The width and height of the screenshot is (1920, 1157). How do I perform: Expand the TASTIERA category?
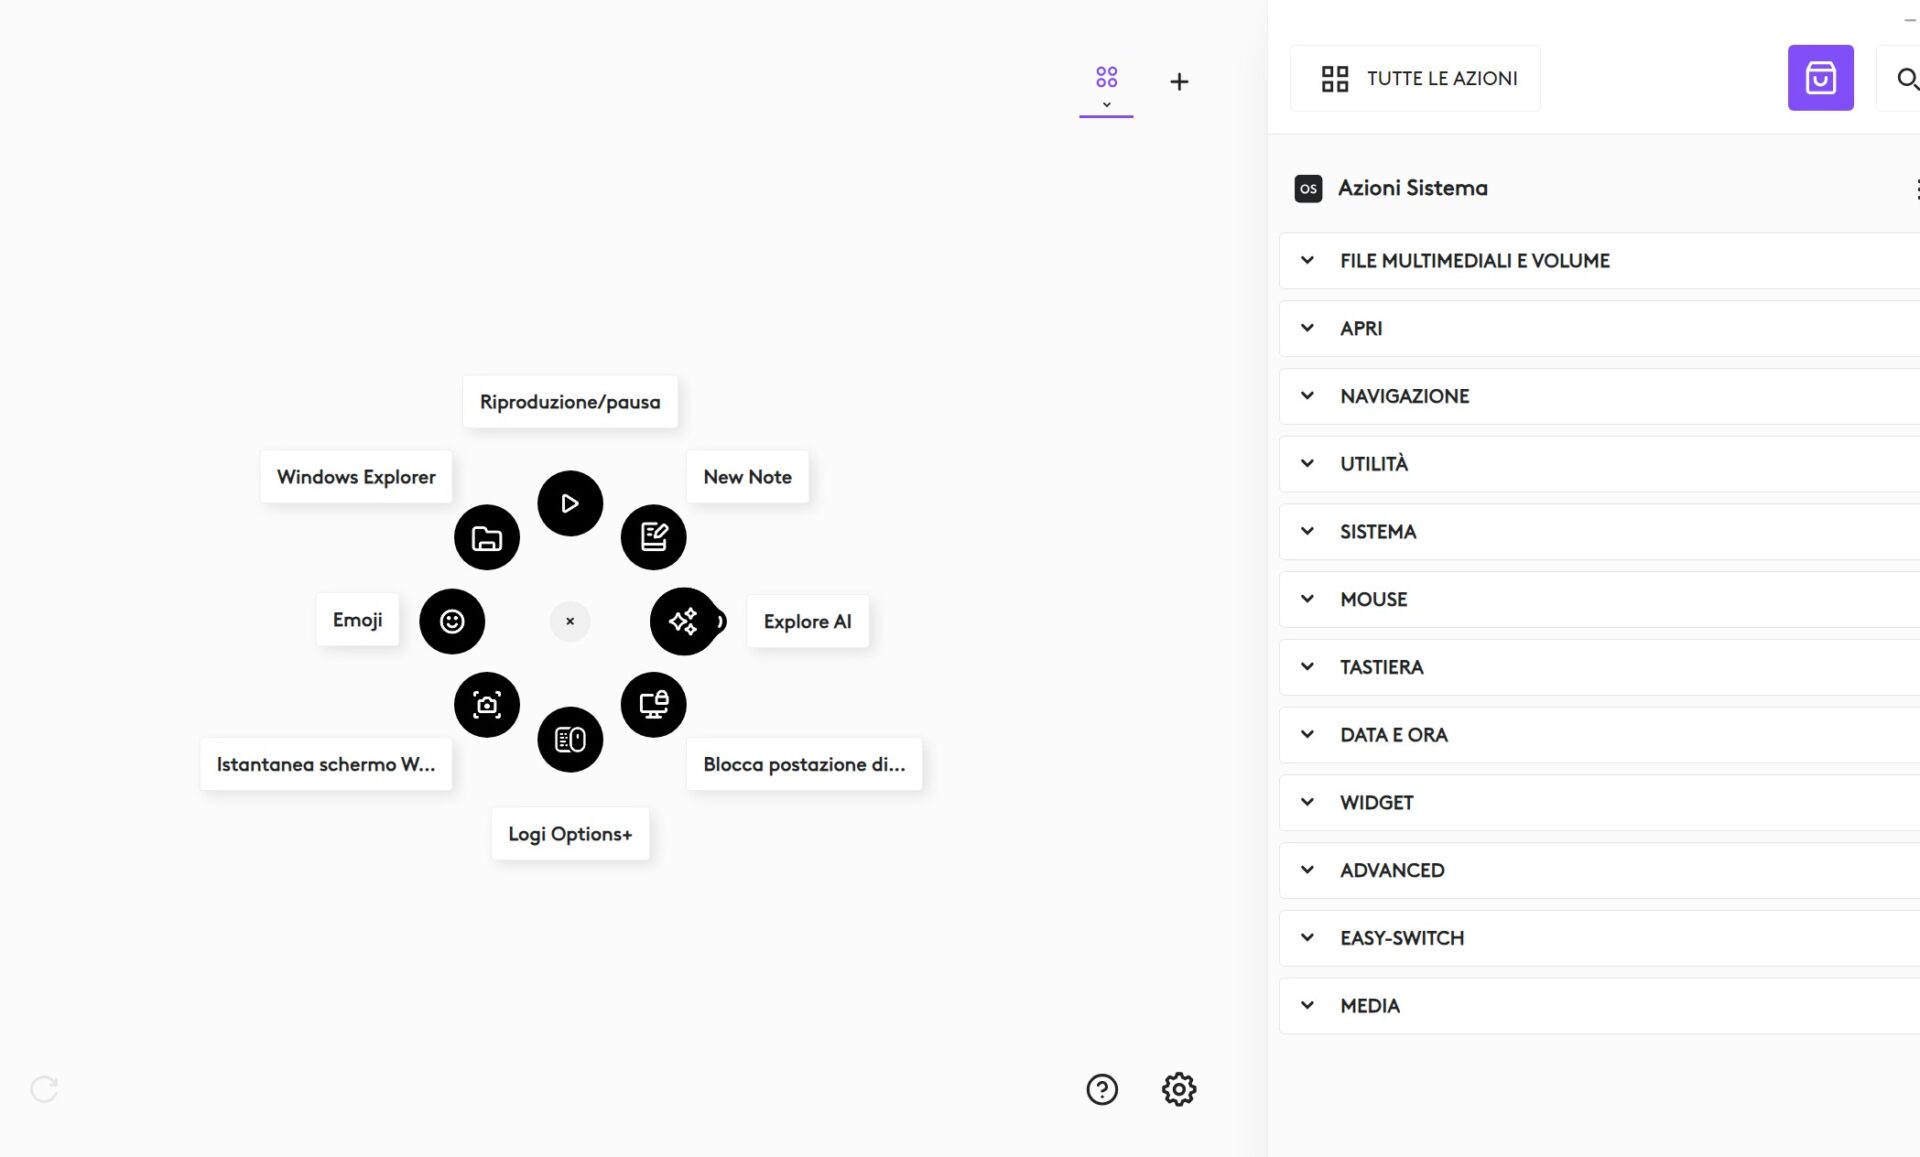pyautogui.click(x=1381, y=667)
